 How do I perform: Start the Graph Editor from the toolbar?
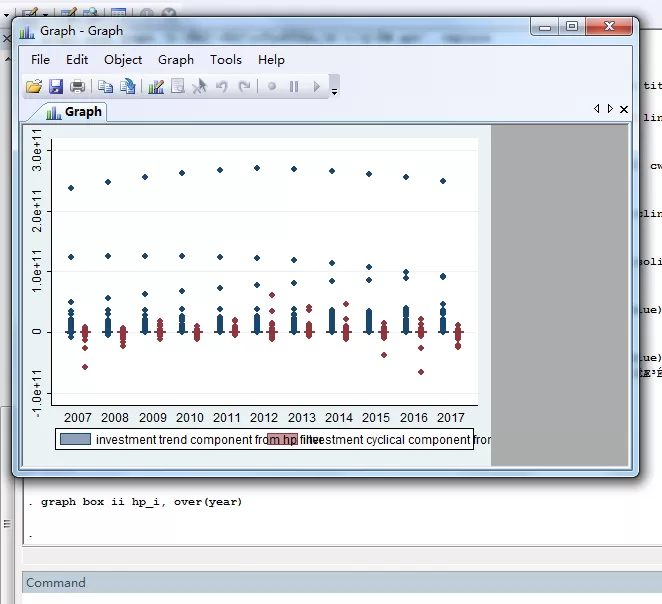pos(156,87)
